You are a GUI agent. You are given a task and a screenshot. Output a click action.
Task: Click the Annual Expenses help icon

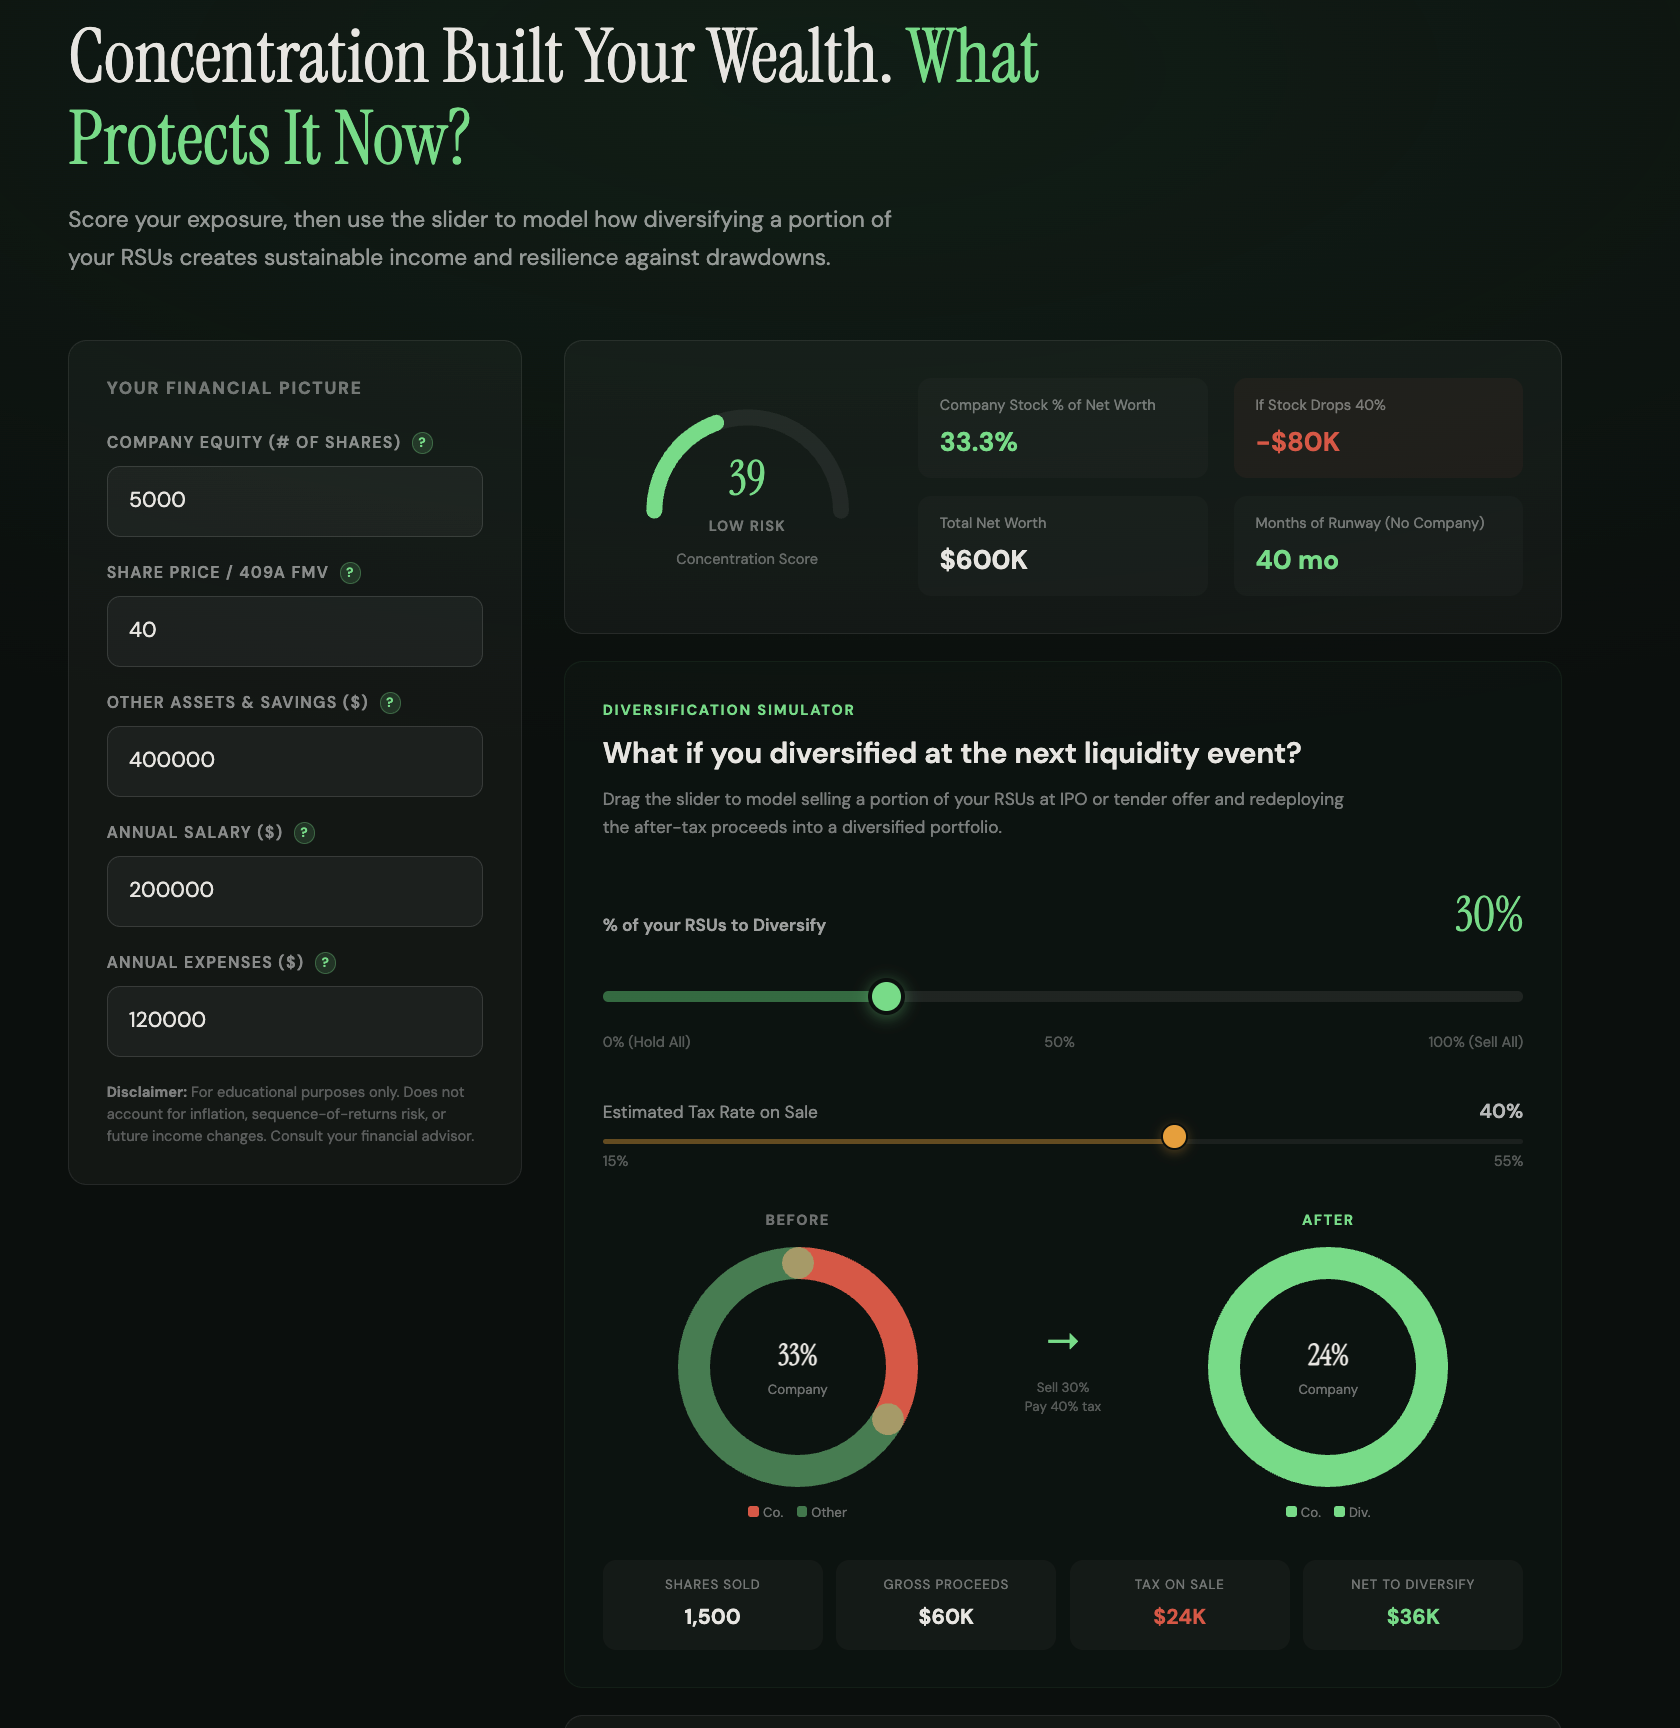(325, 963)
